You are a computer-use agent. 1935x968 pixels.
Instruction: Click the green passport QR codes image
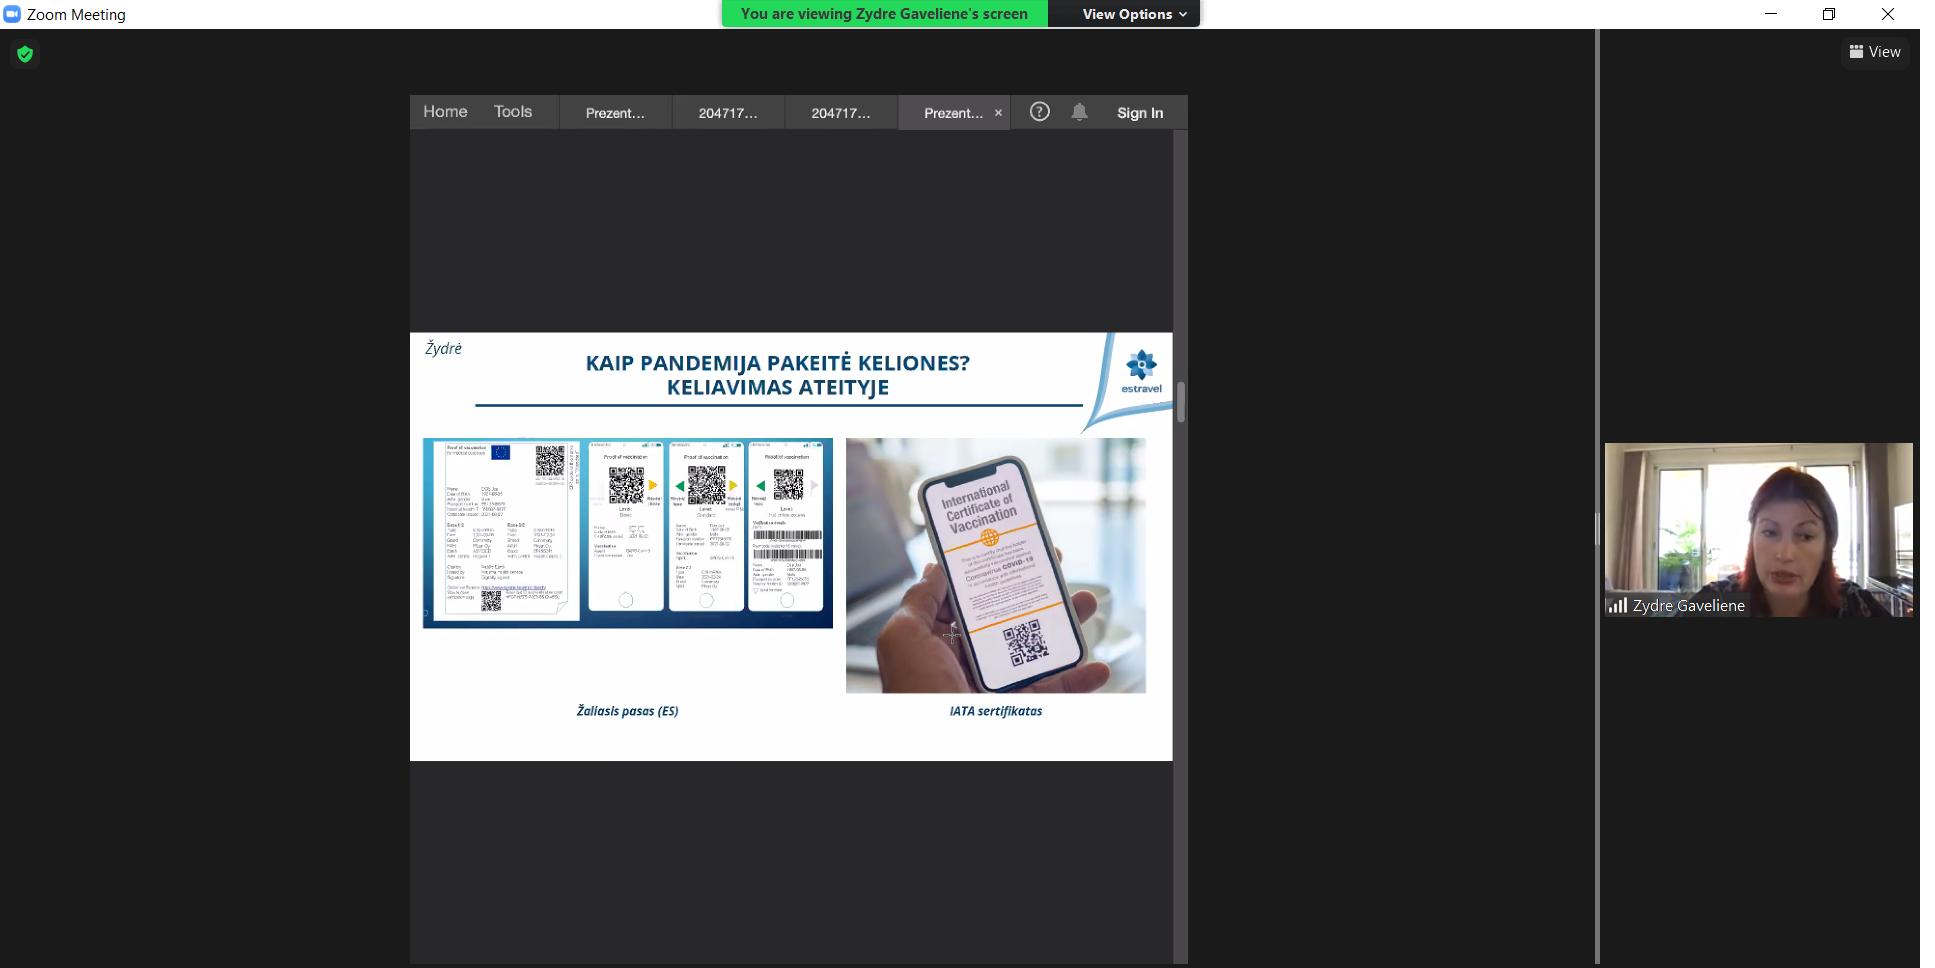628,533
